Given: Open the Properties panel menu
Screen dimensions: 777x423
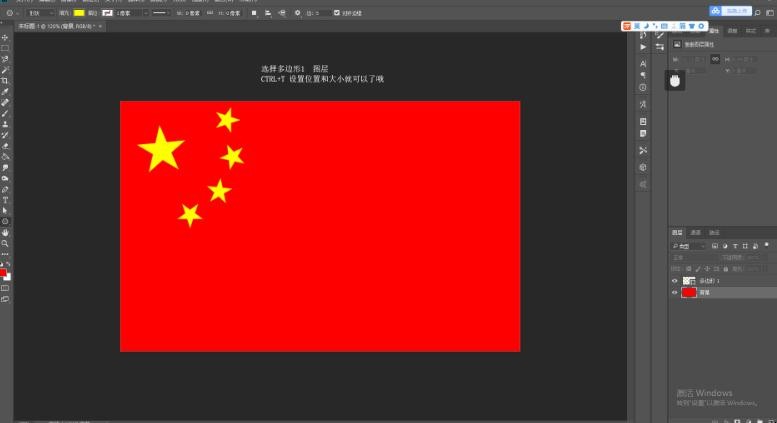Looking at the screenshot, I should coord(767,31).
